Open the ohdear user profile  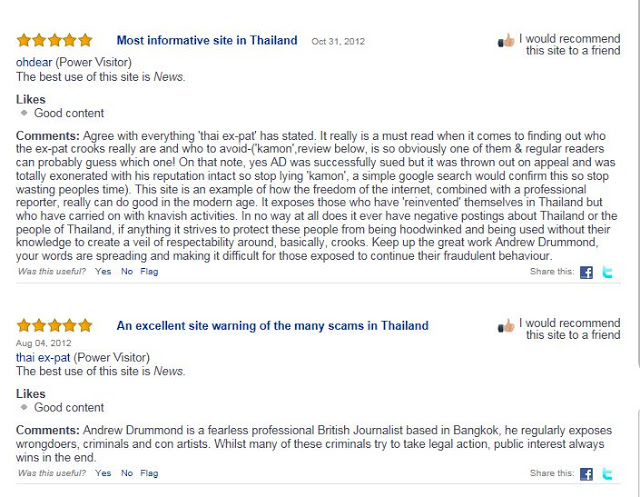click(34, 62)
